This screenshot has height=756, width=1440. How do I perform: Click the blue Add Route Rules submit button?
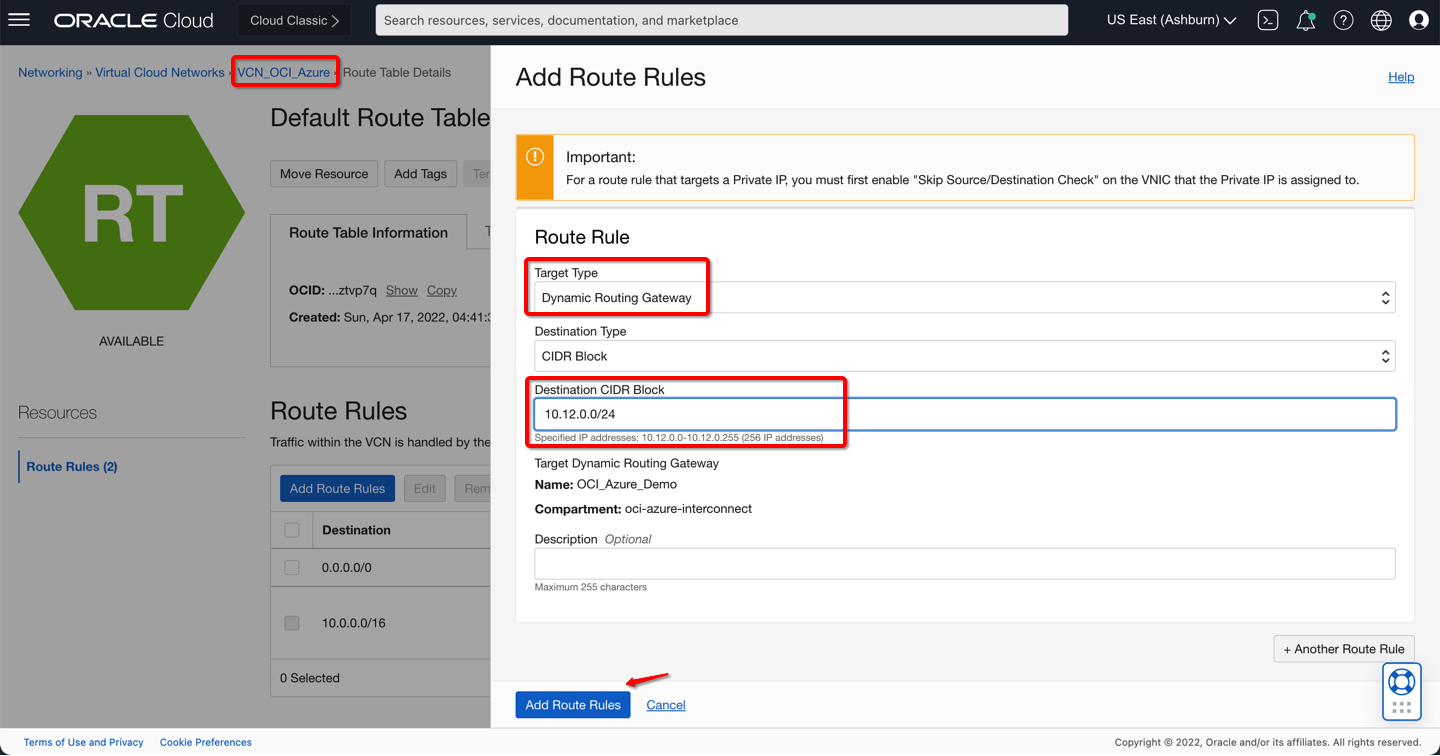573,705
